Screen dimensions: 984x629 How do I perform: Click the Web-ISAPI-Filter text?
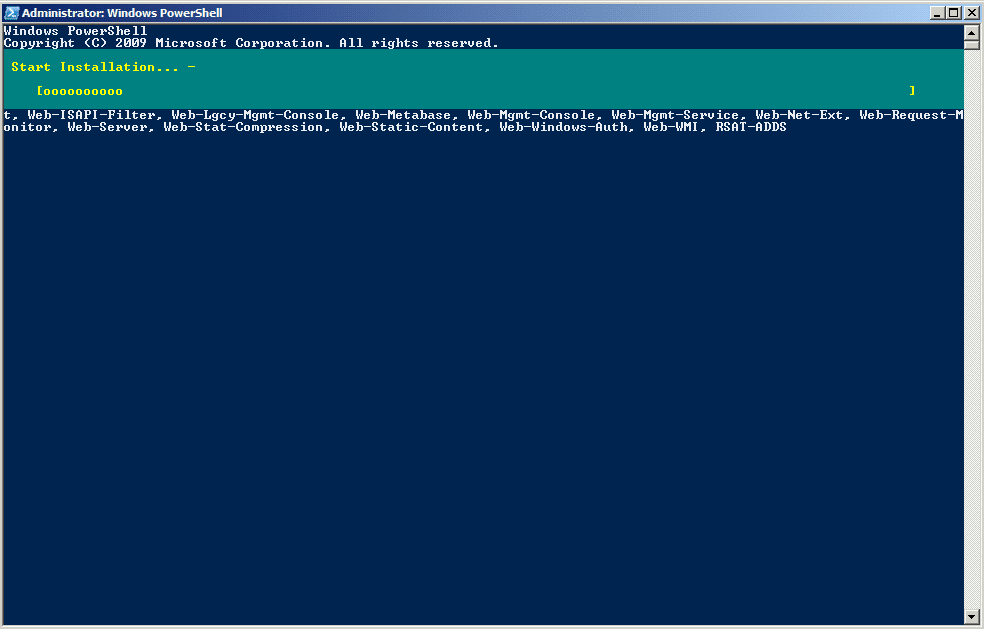coord(92,115)
